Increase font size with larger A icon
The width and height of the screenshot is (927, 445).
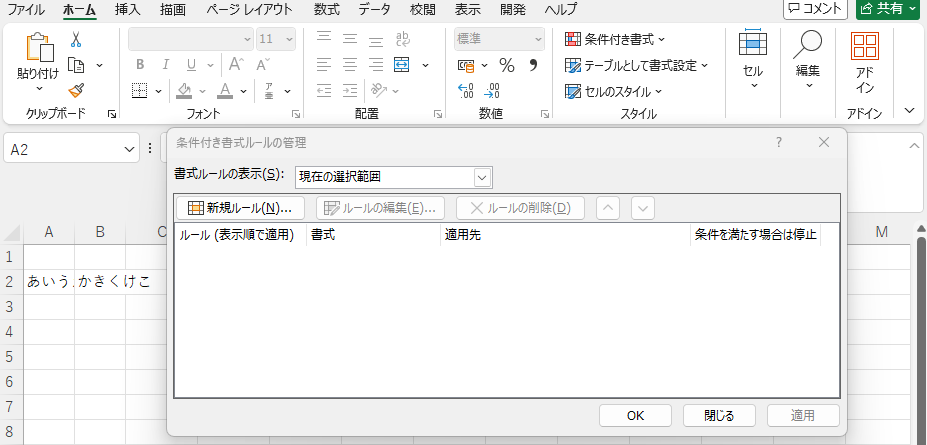236,64
